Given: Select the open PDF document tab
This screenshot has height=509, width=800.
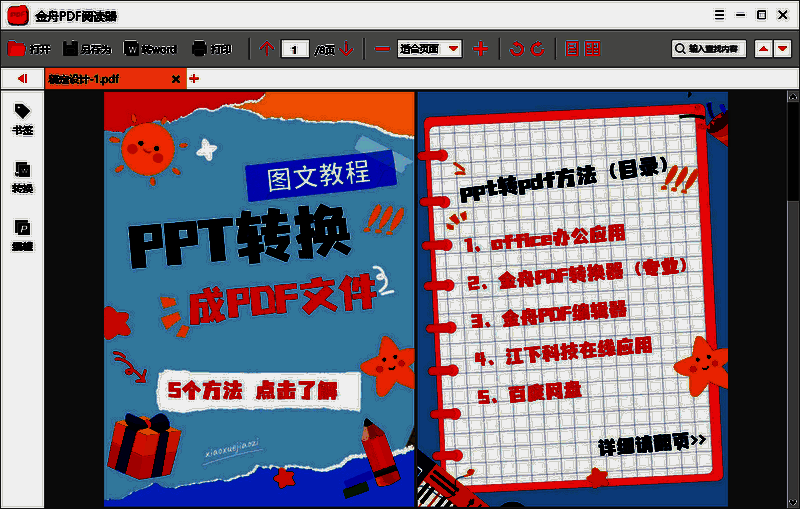Looking at the screenshot, I should [115, 79].
